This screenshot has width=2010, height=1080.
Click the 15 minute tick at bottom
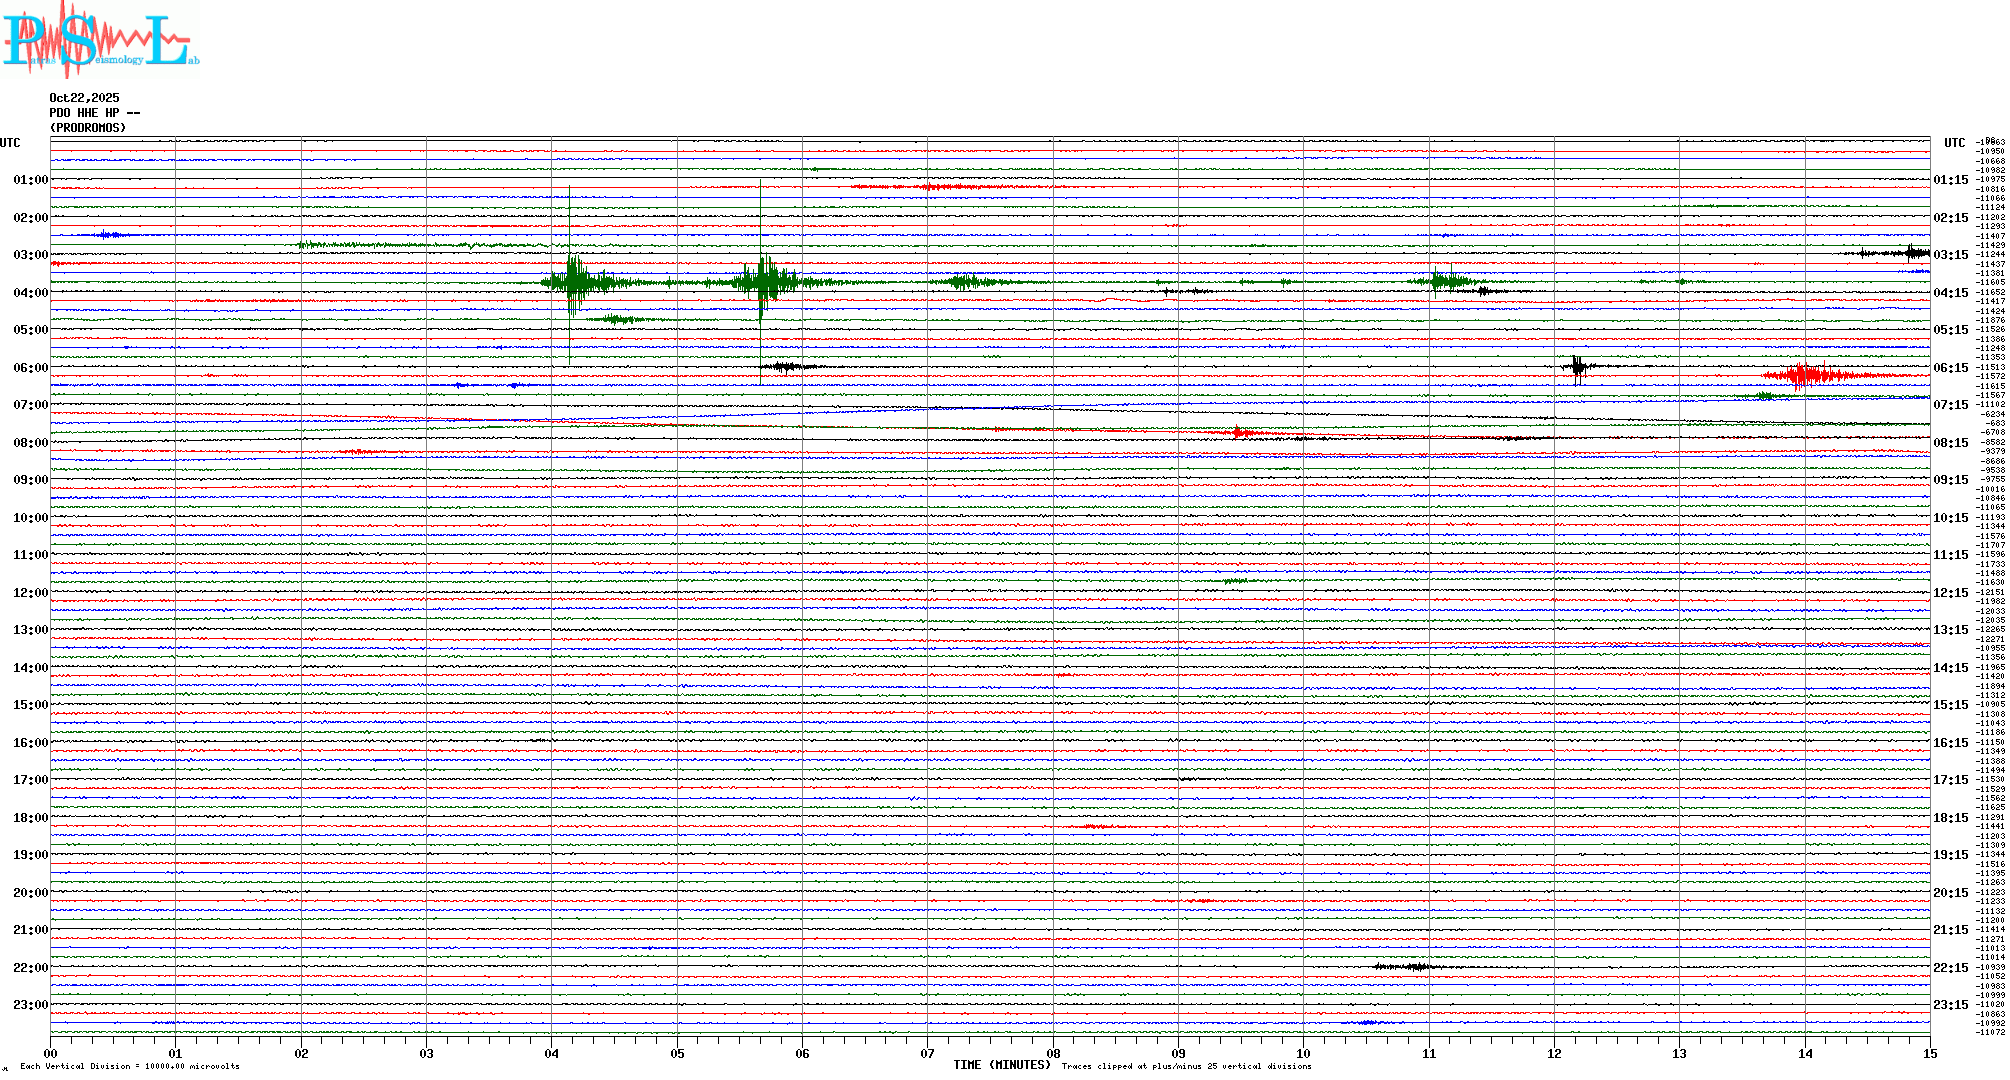[1929, 1053]
